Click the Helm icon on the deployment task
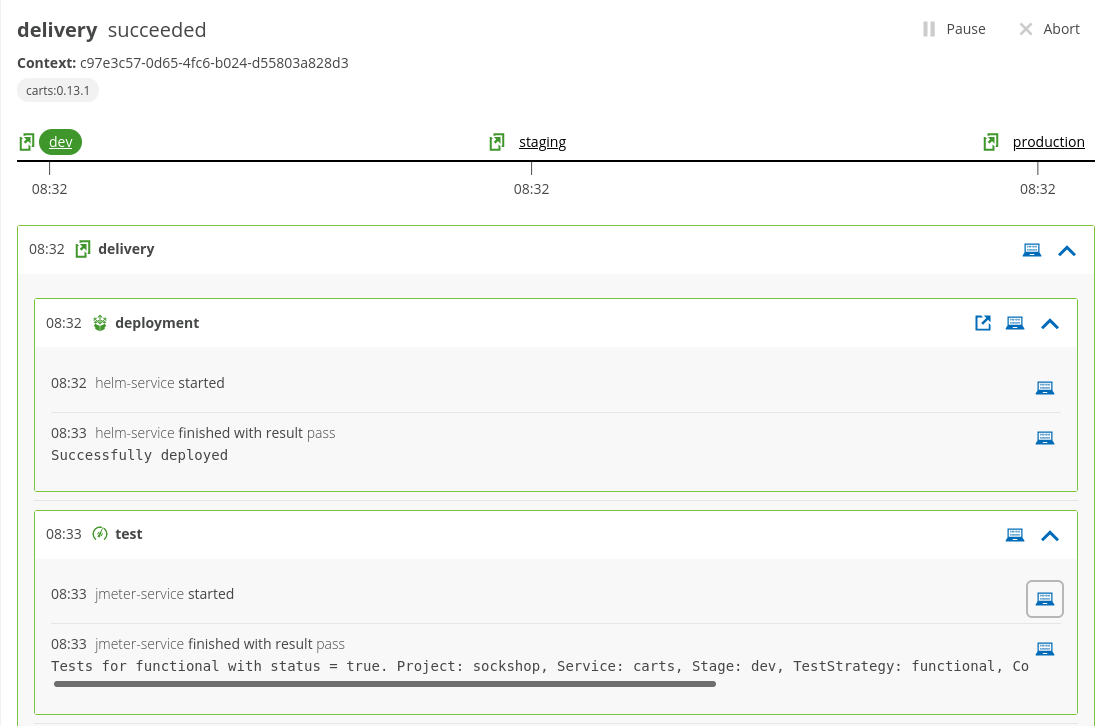This screenshot has width=1098, height=726. [x=99, y=322]
